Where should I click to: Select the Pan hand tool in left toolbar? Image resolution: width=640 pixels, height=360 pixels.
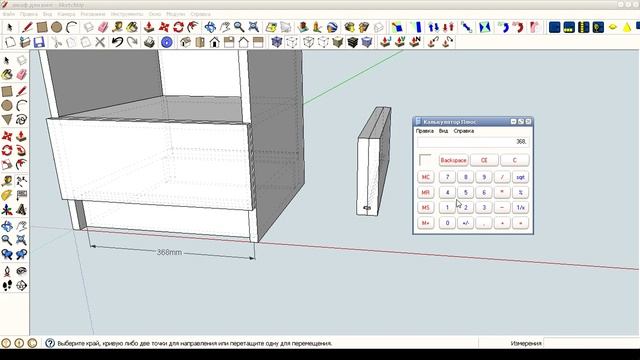click(x=21, y=226)
